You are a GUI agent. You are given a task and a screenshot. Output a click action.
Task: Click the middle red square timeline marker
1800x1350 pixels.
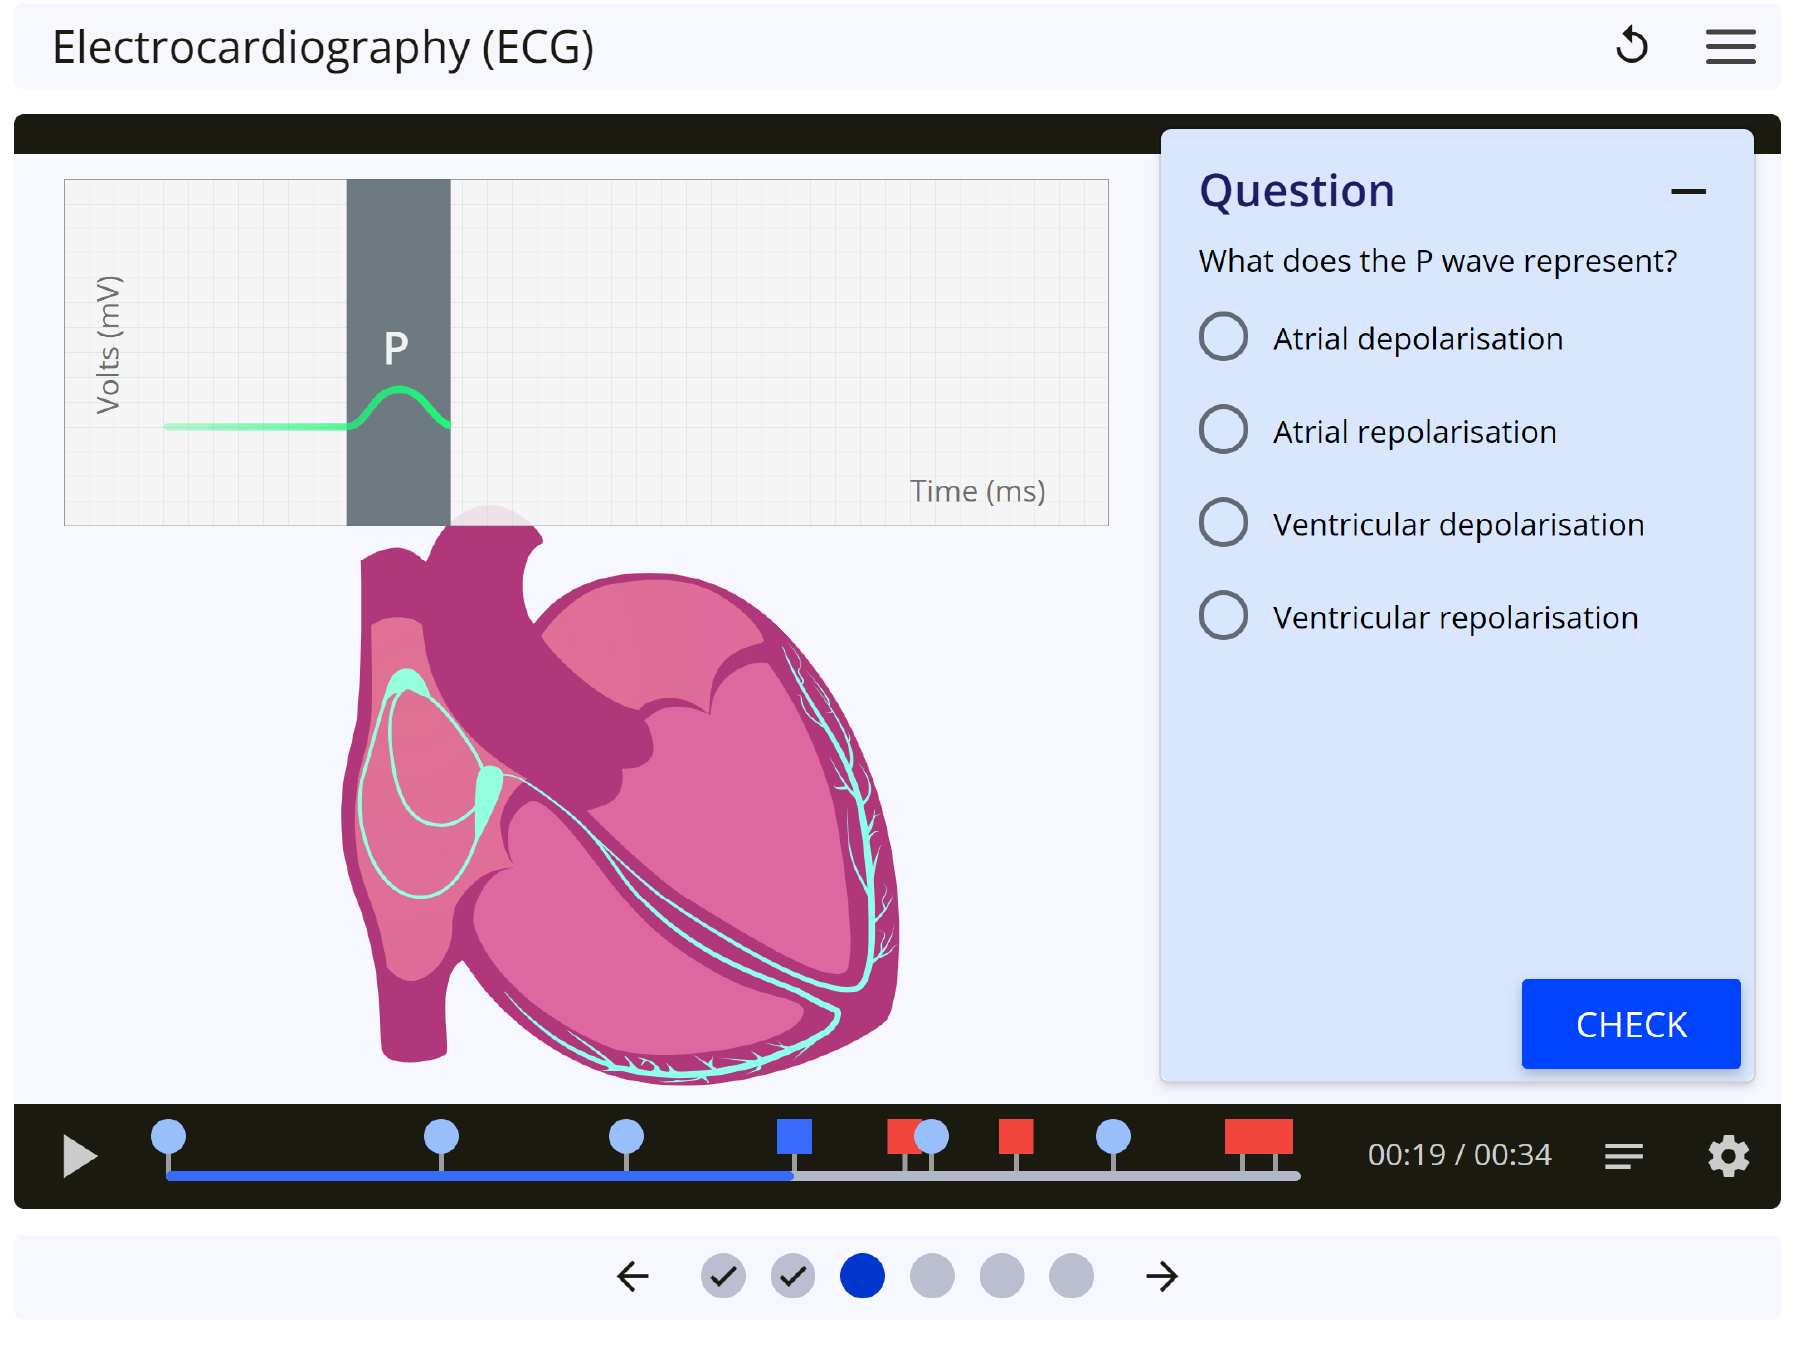(1016, 1137)
